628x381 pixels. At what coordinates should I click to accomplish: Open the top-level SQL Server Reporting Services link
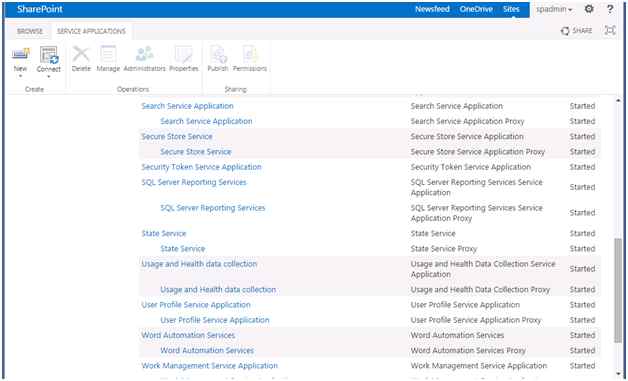(x=194, y=182)
